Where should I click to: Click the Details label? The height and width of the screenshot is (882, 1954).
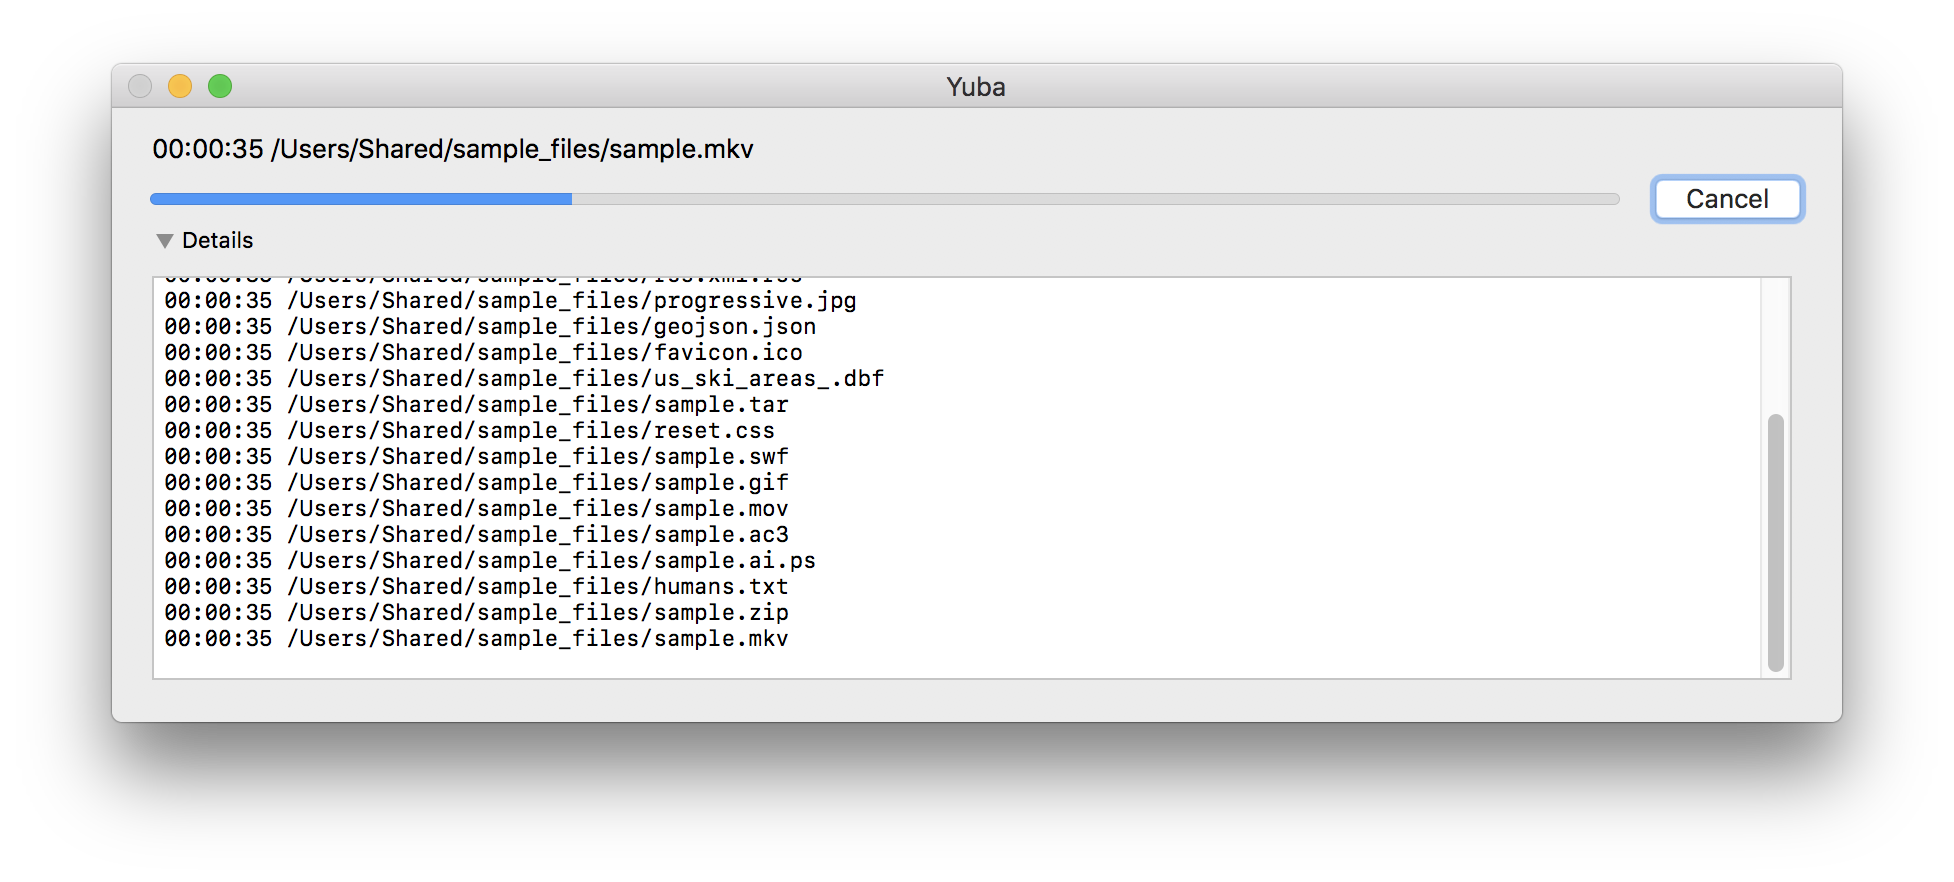click(217, 241)
